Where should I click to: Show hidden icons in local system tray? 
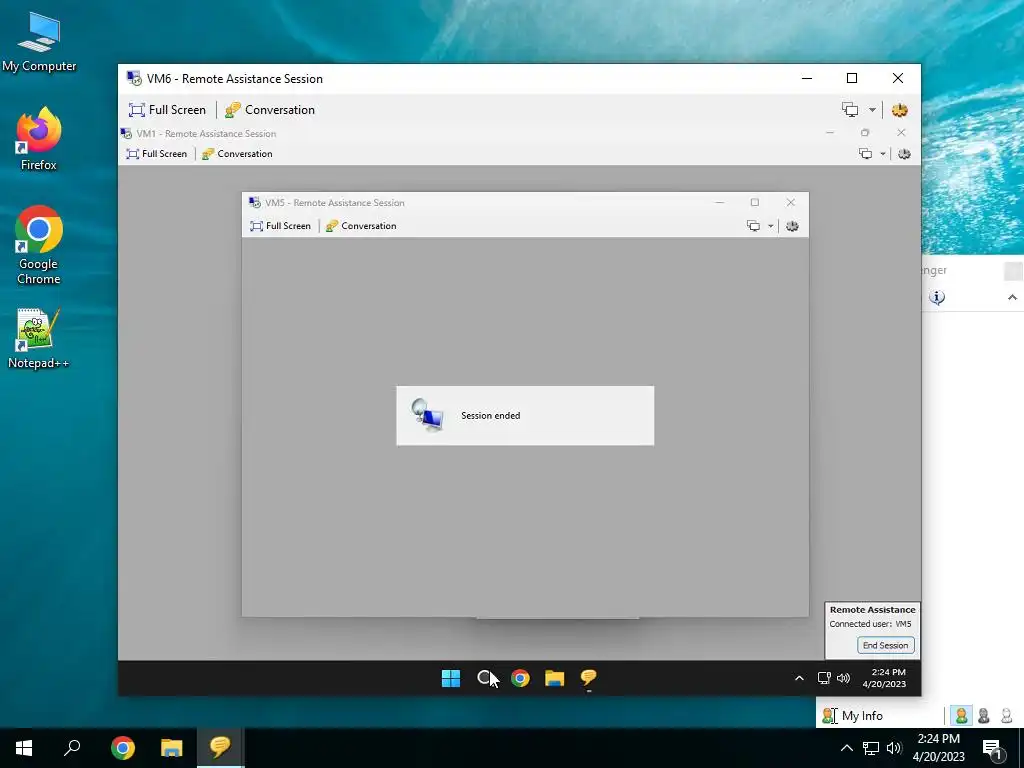click(x=846, y=748)
